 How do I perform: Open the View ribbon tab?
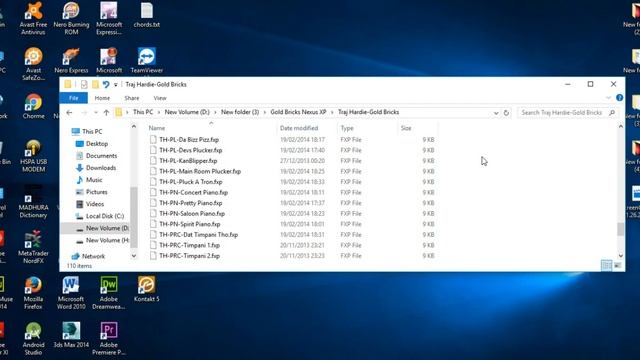(160, 98)
